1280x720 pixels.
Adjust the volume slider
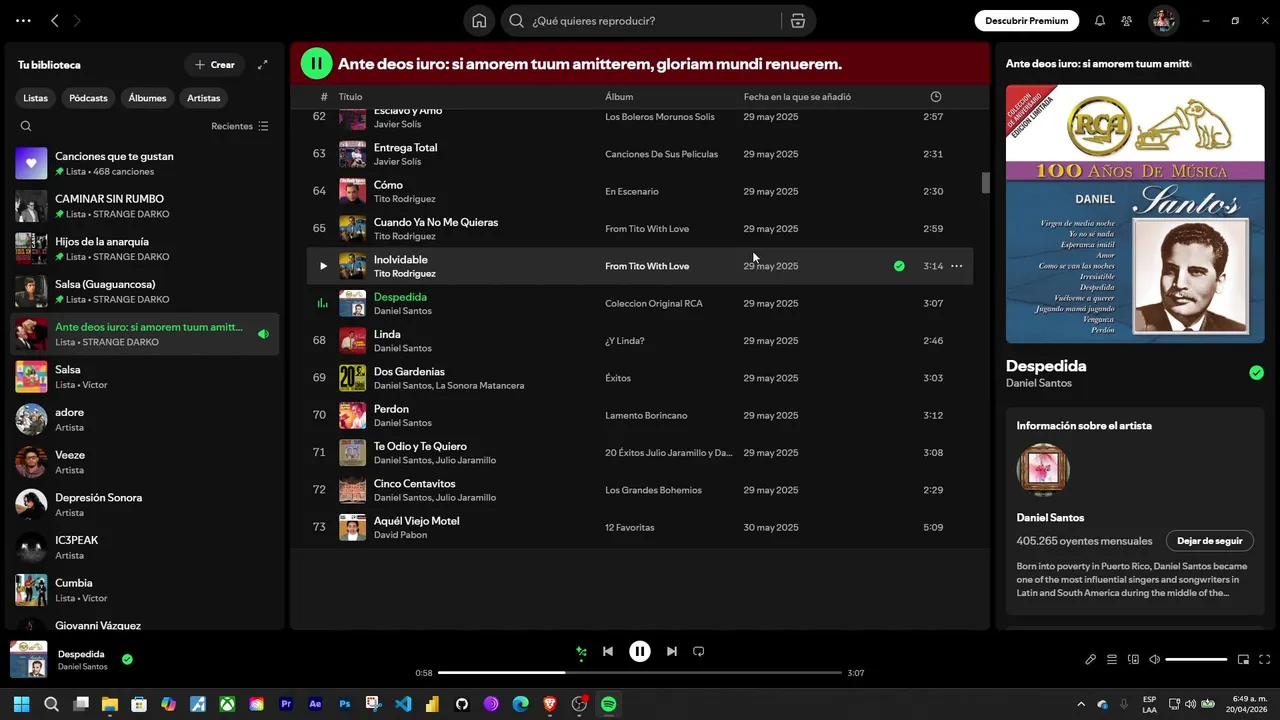(1196, 660)
